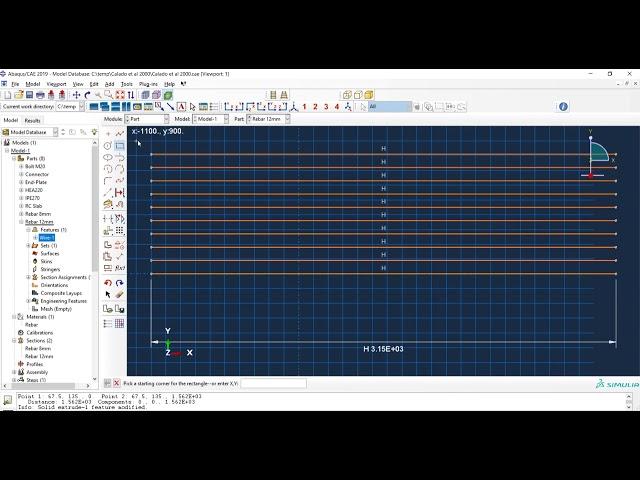
Task: Select the IPE270 part
Action: click(x=32, y=198)
